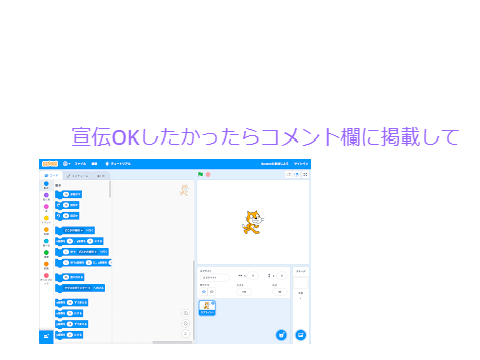Click the Choose a Backdrop round button
This screenshot has width=480, height=360.
pyautogui.click(x=301, y=335)
